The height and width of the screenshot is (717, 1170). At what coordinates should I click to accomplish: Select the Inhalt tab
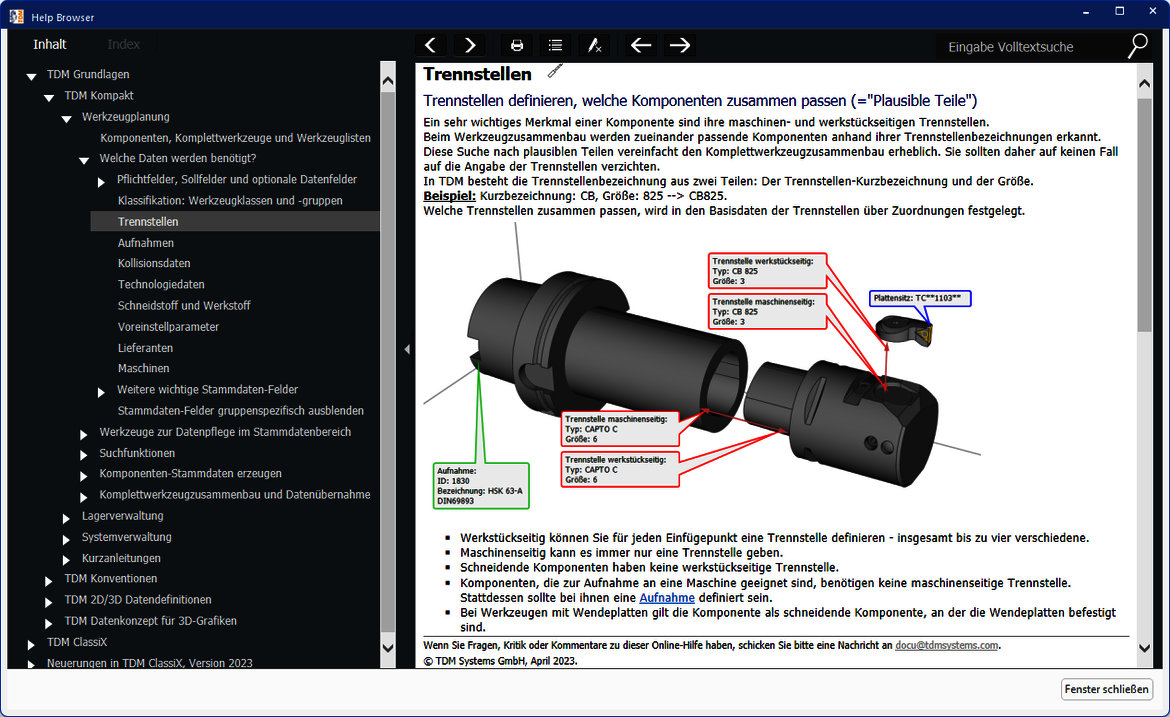click(x=50, y=44)
